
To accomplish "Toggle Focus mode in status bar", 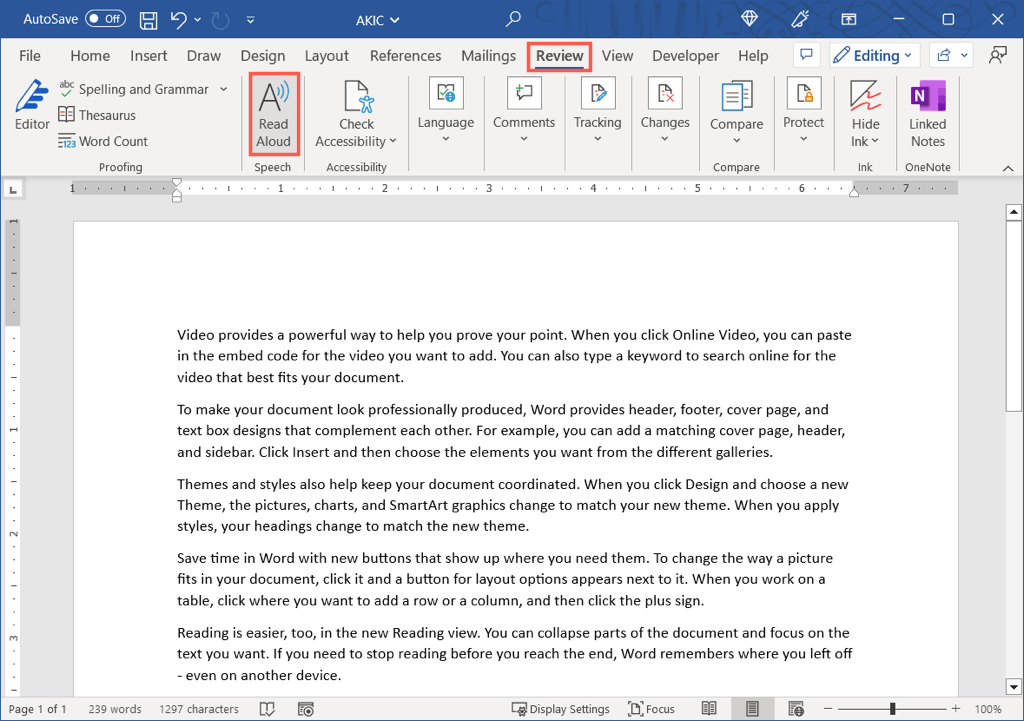I will 651,709.
